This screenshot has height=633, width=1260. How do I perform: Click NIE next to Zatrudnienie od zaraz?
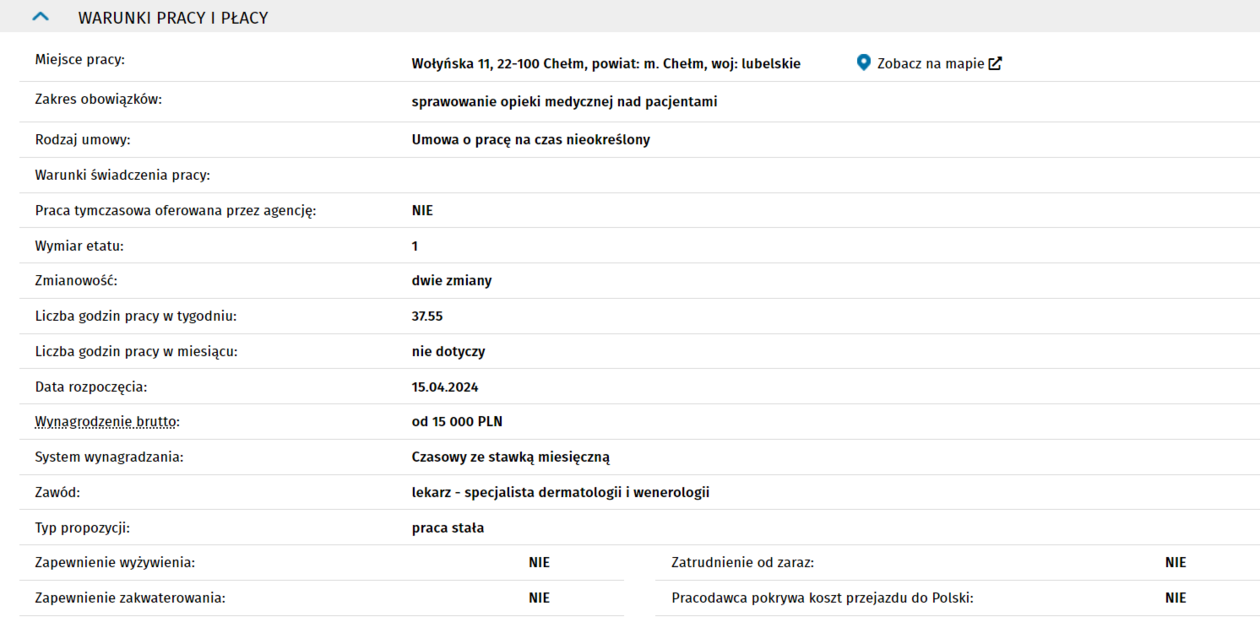pyautogui.click(x=1175, y=563)
